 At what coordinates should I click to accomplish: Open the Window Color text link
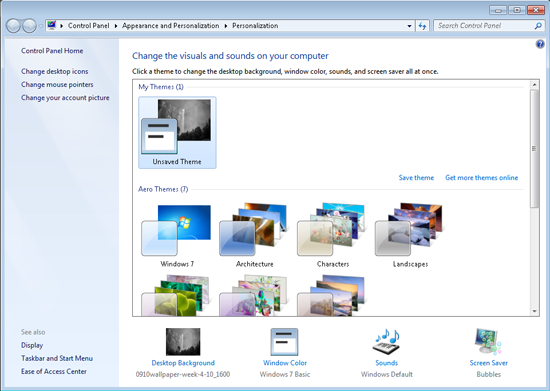285,363
